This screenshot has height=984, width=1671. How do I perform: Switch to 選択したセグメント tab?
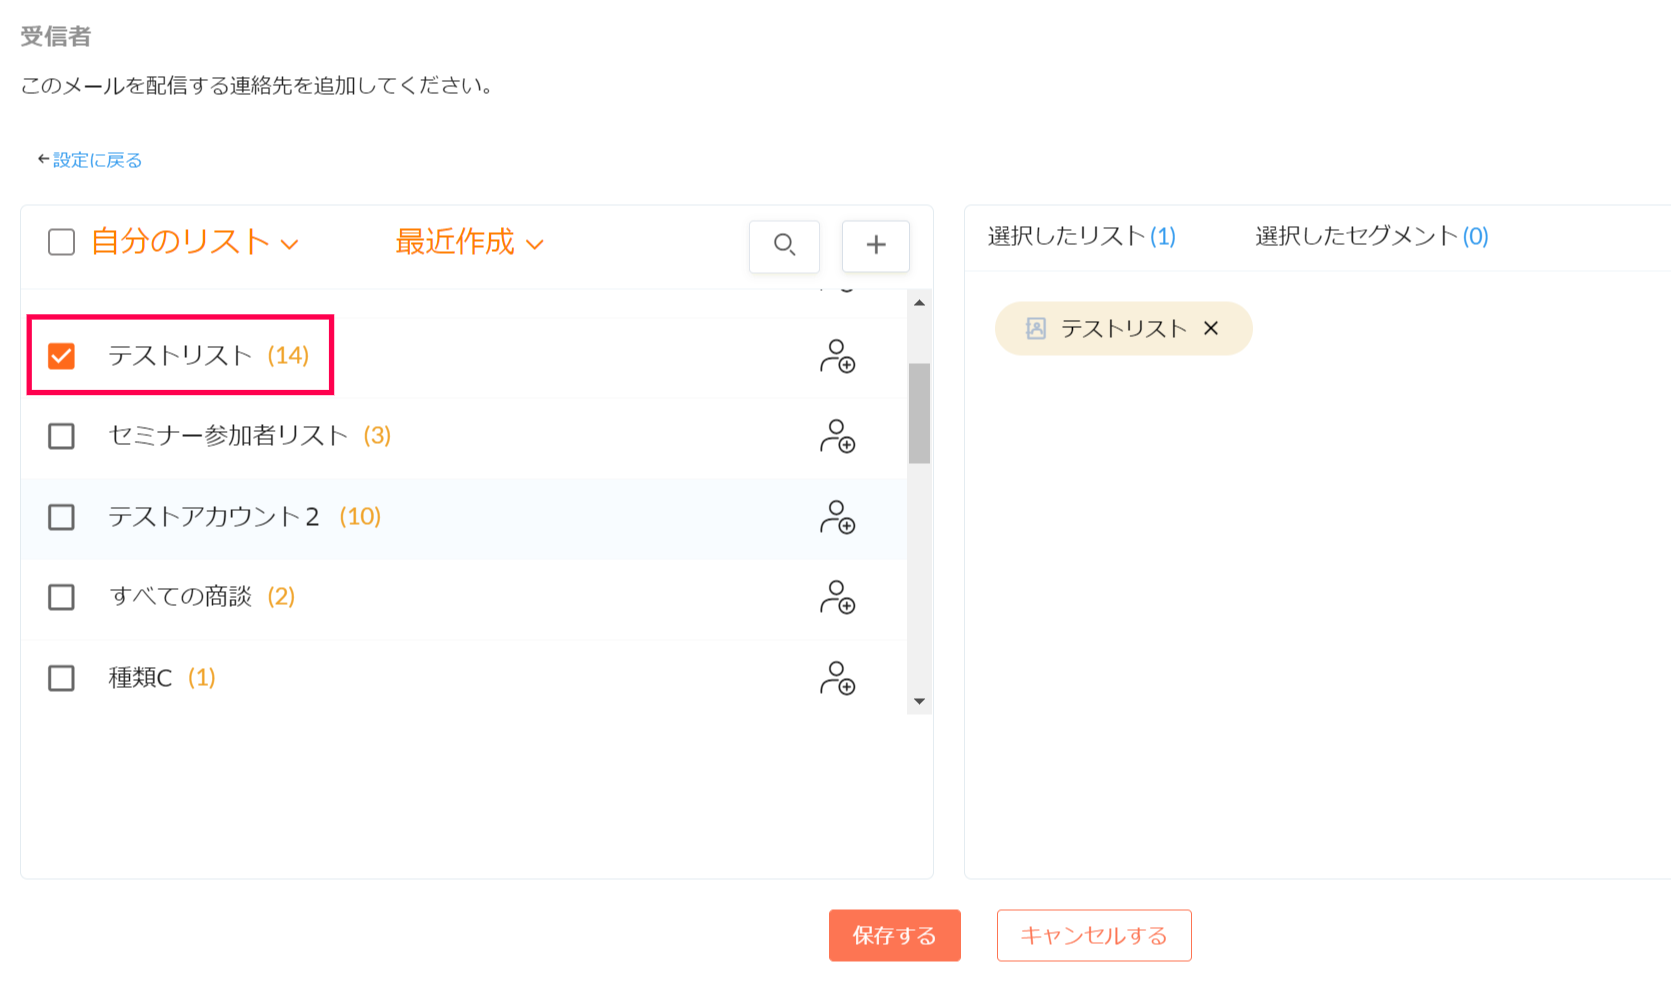1371,236
